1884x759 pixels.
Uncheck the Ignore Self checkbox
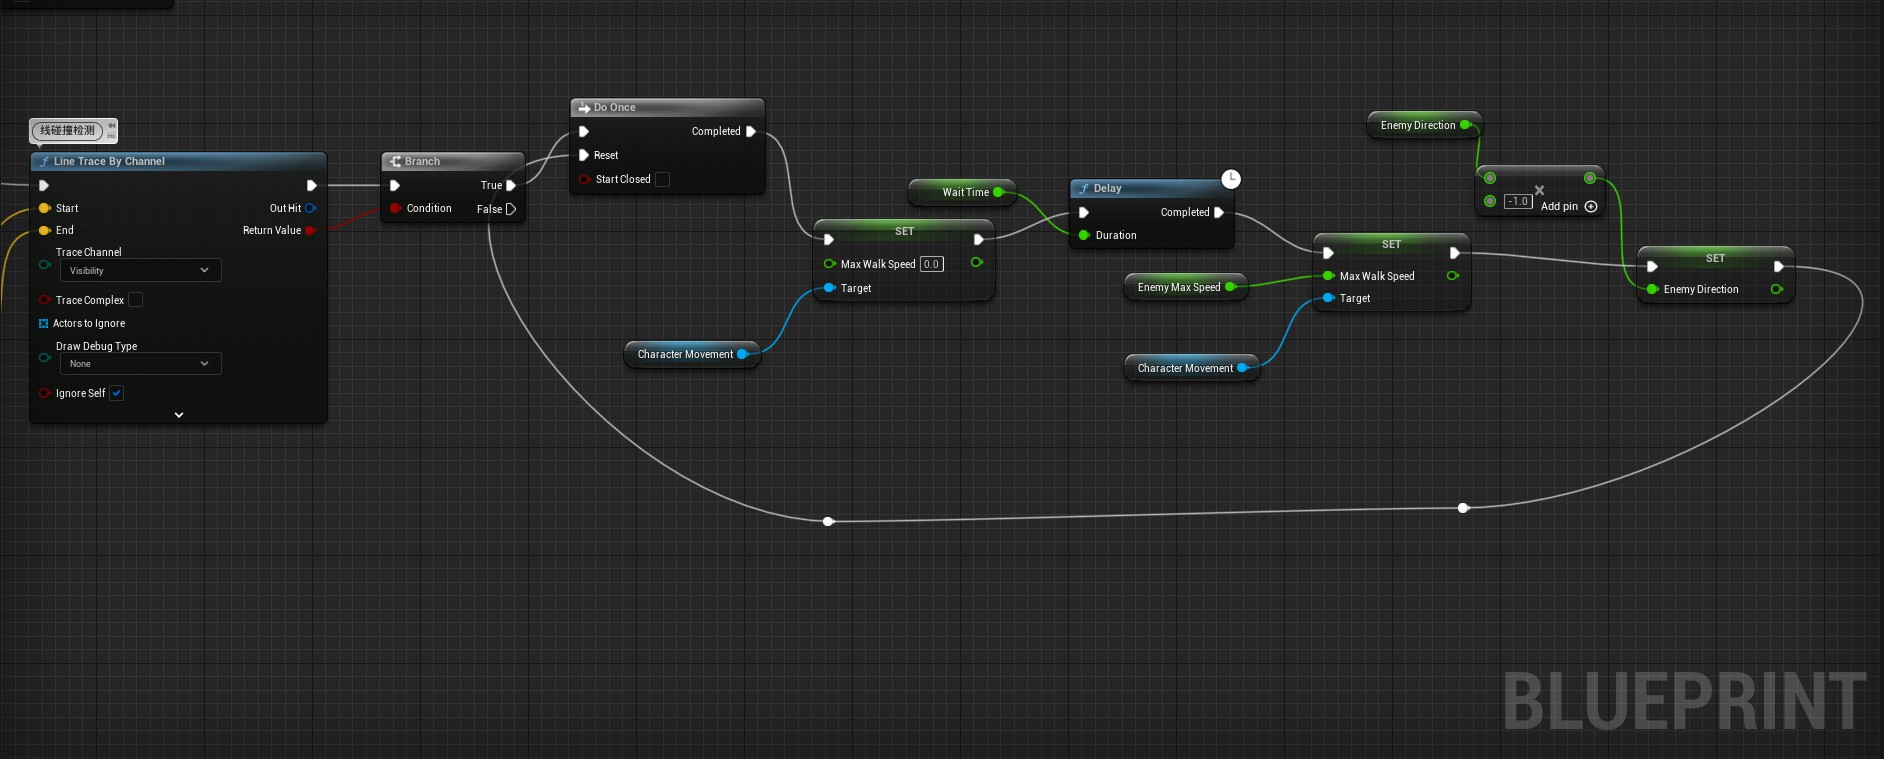[117, 393]
